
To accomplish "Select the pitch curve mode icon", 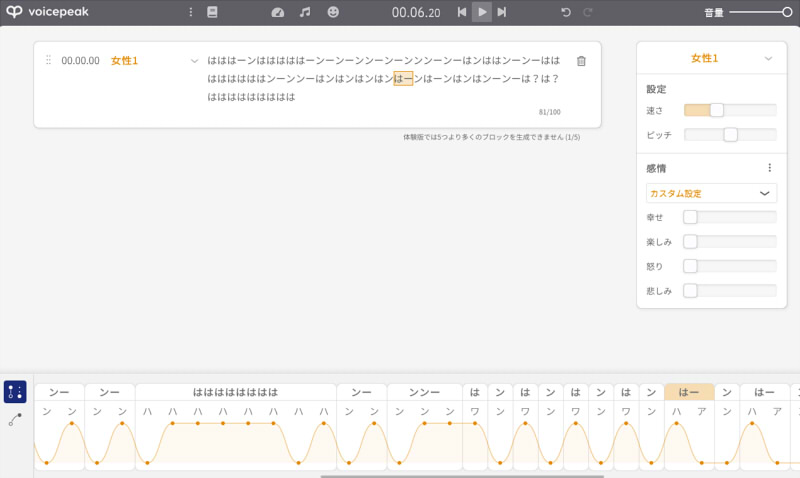I will (x=15, y=420).
